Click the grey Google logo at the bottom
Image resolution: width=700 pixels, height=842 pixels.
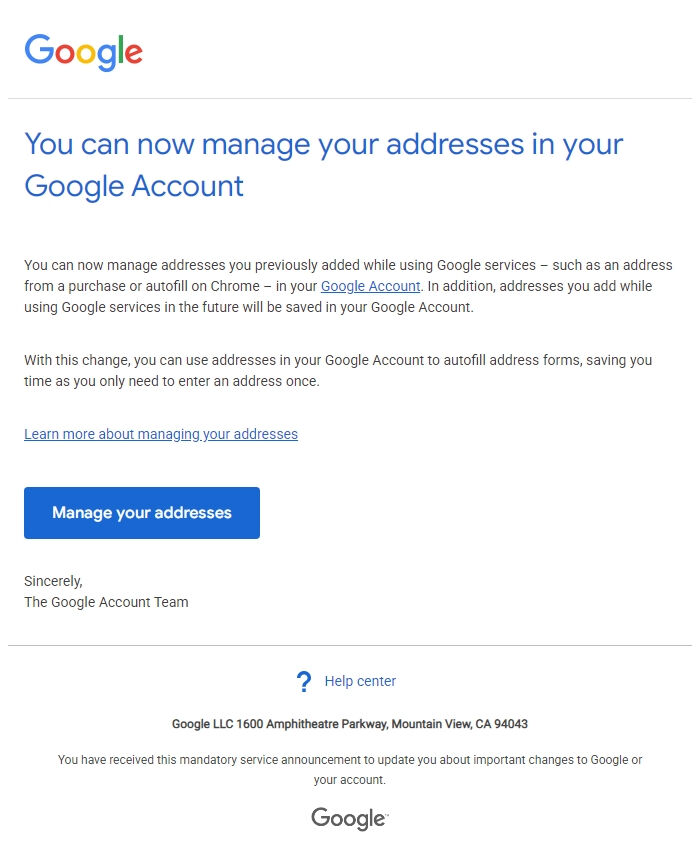click(x=347, y=818)
